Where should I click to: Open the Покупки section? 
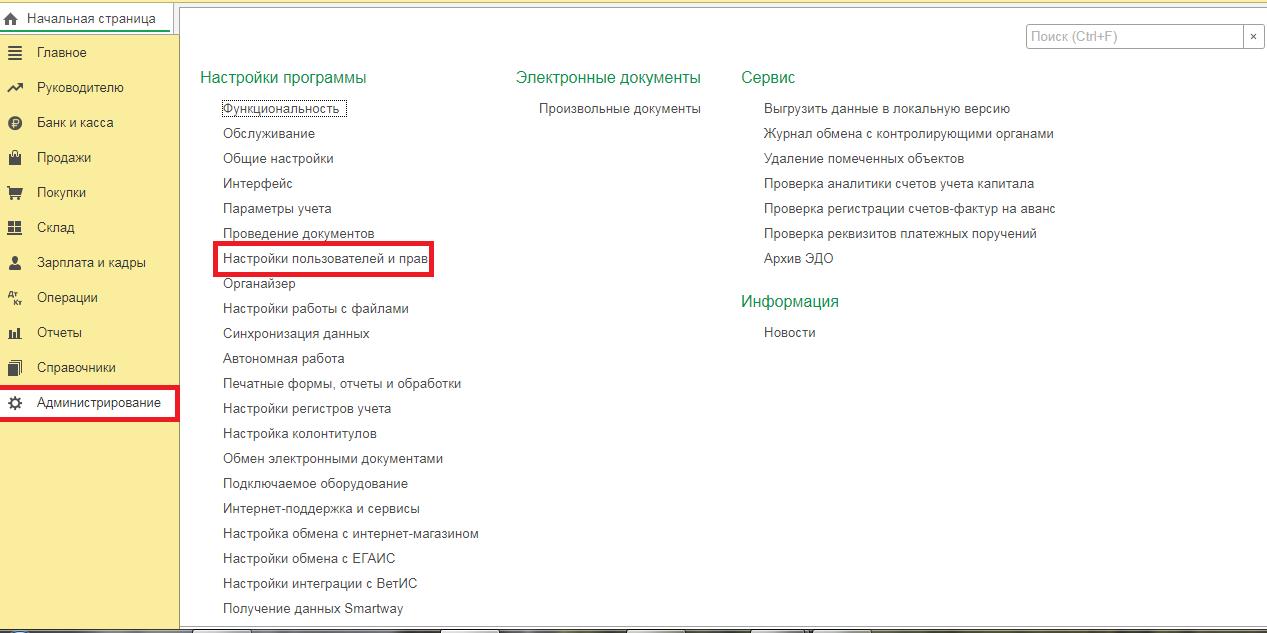tap(61, 193)
